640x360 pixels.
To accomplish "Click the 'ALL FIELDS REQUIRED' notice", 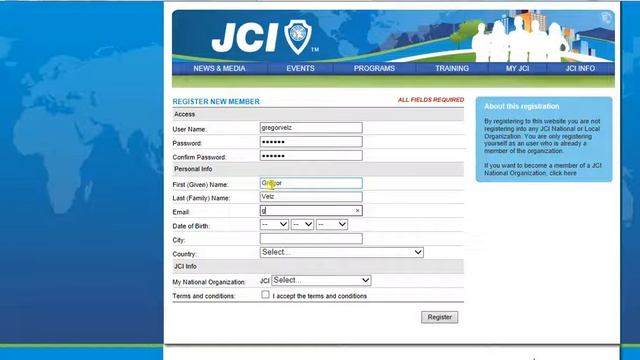I will coord(431,100).
